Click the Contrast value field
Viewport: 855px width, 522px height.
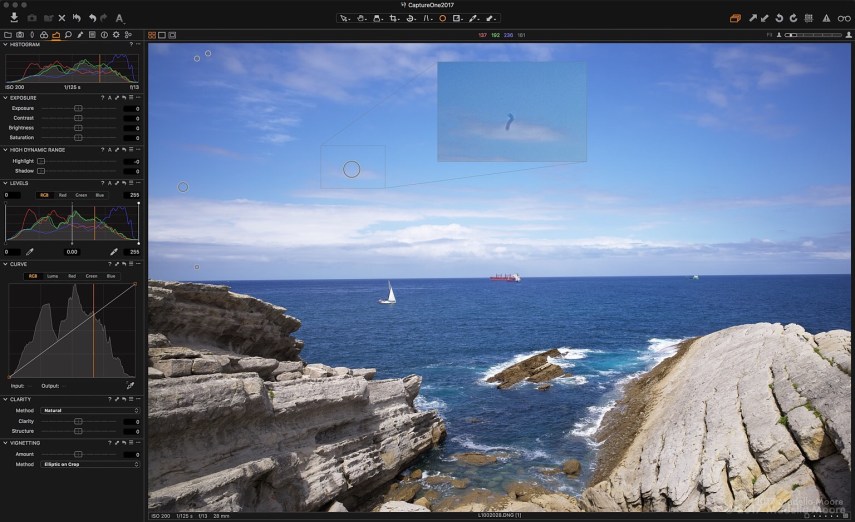click(x=131, y=118)
